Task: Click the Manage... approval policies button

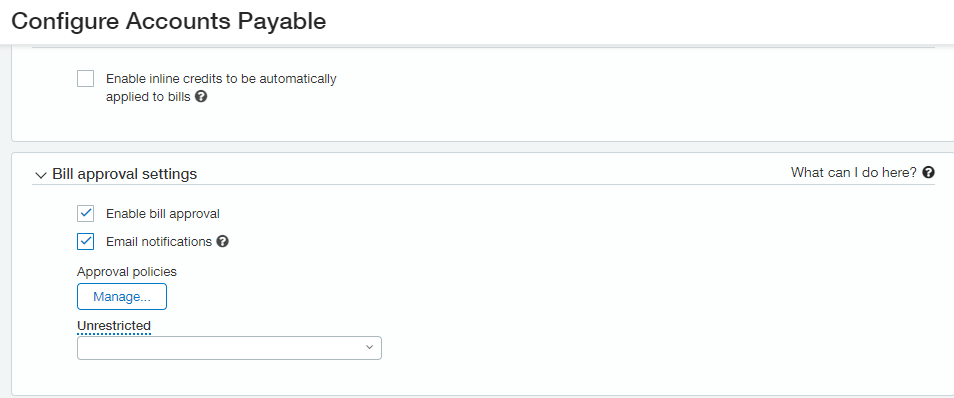Action: (x=122, y=297)
